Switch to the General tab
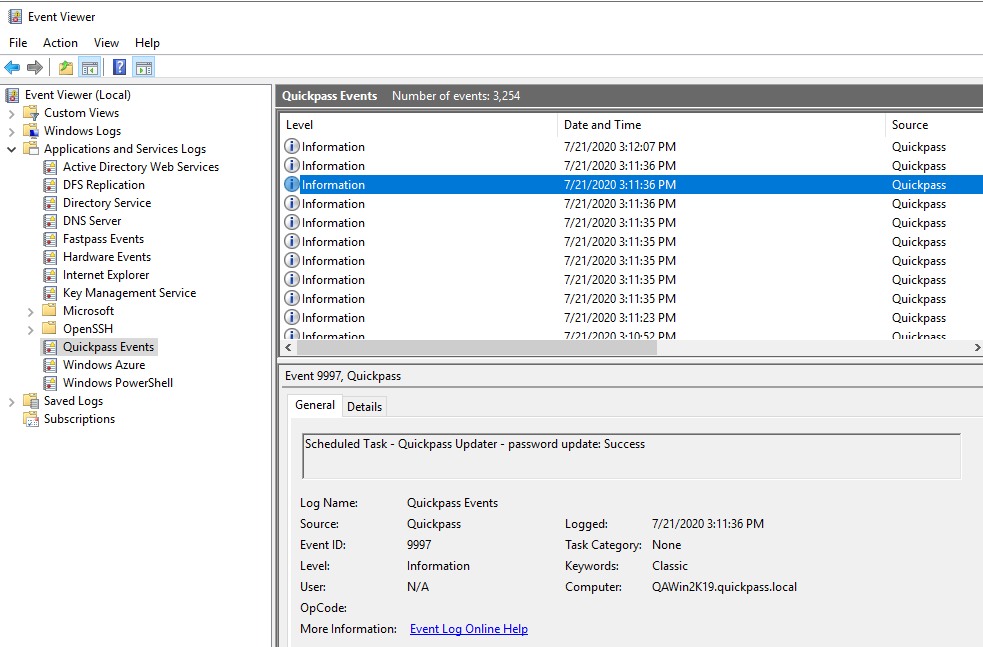 pos(315,405)
